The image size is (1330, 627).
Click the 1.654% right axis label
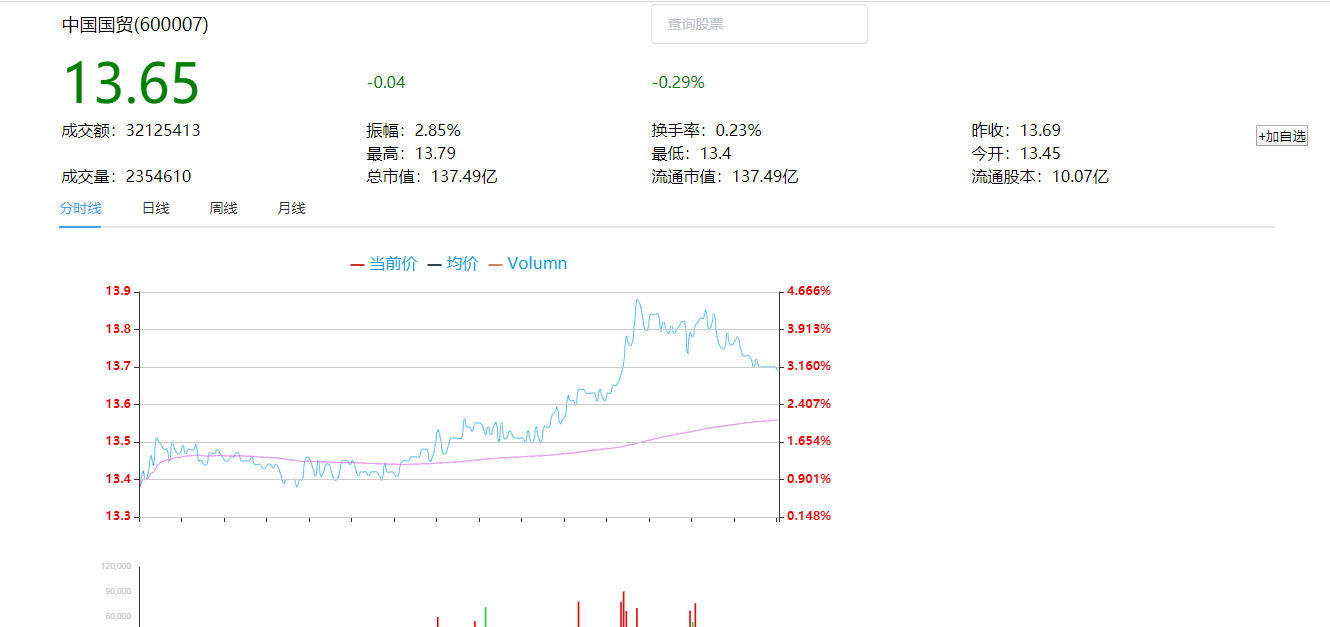coord(809,441)
